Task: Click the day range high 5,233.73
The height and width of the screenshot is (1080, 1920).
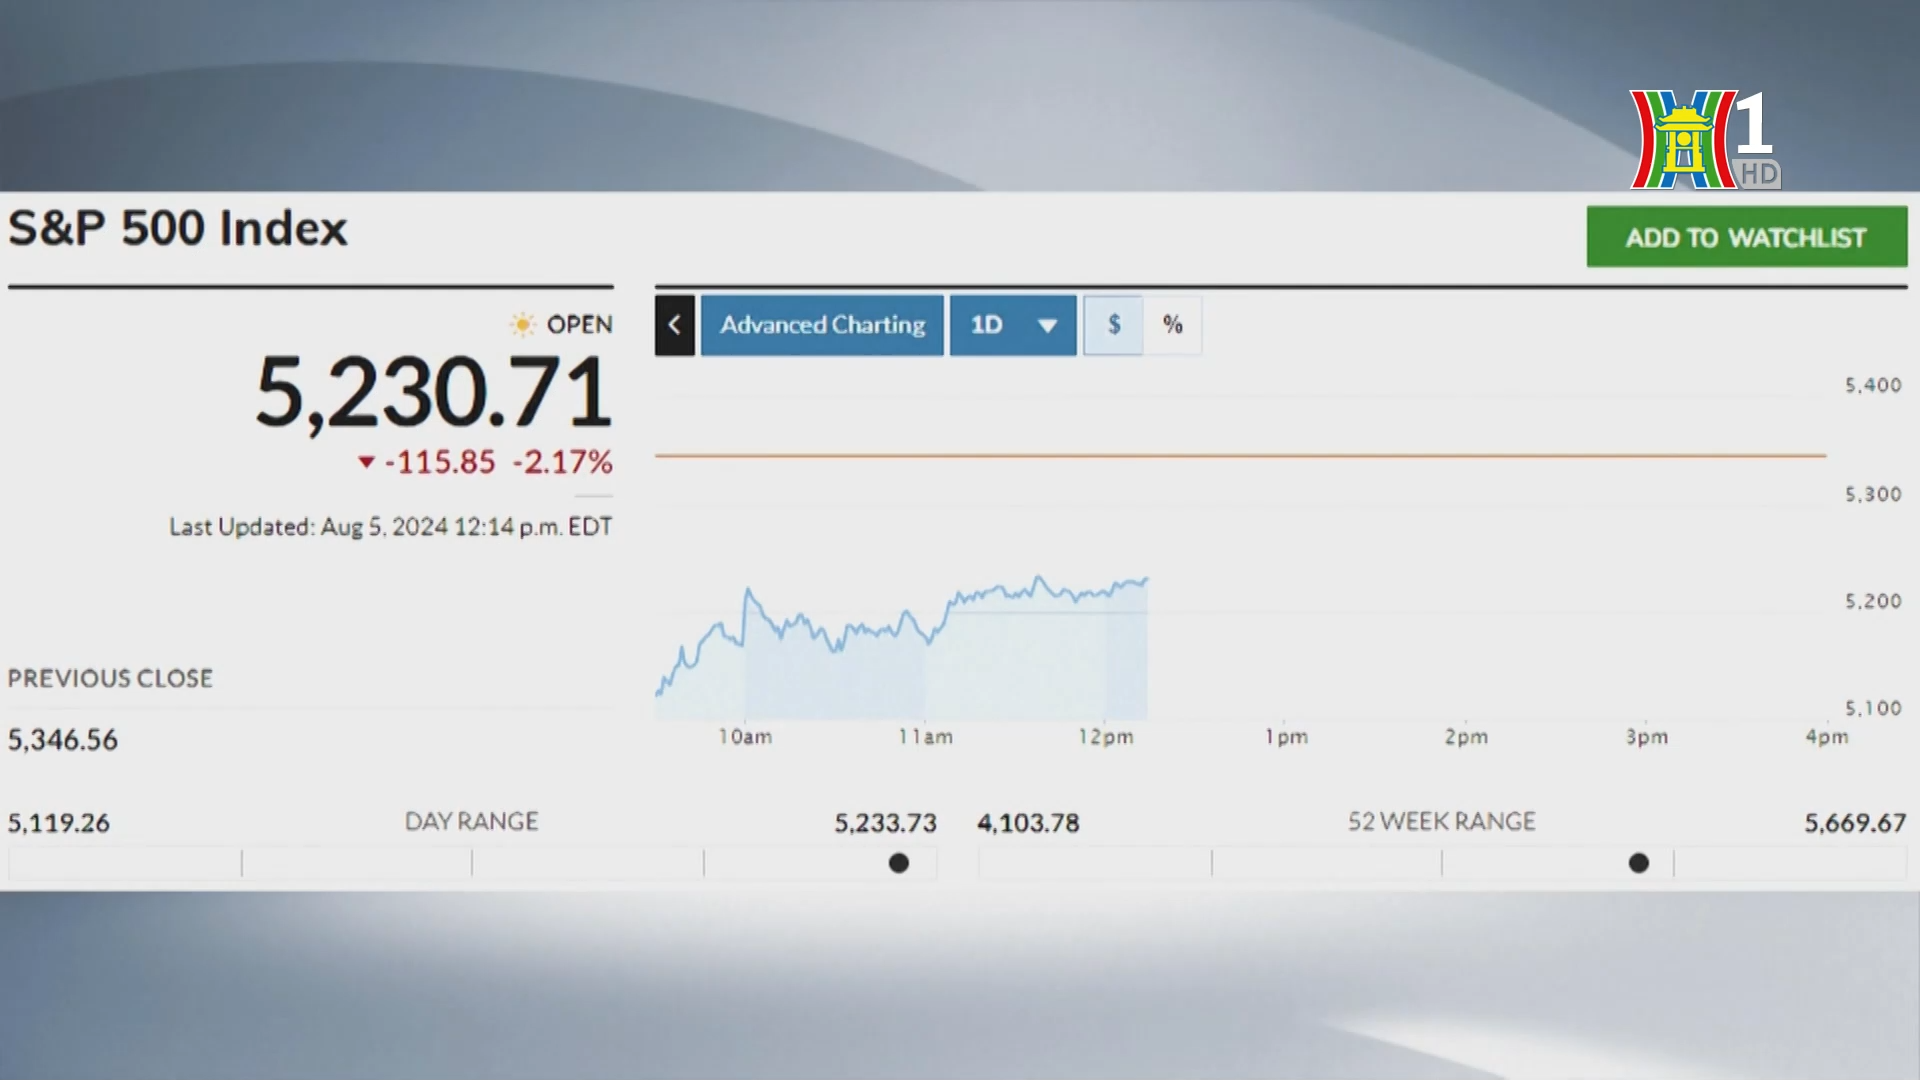Action: point(886,823)
